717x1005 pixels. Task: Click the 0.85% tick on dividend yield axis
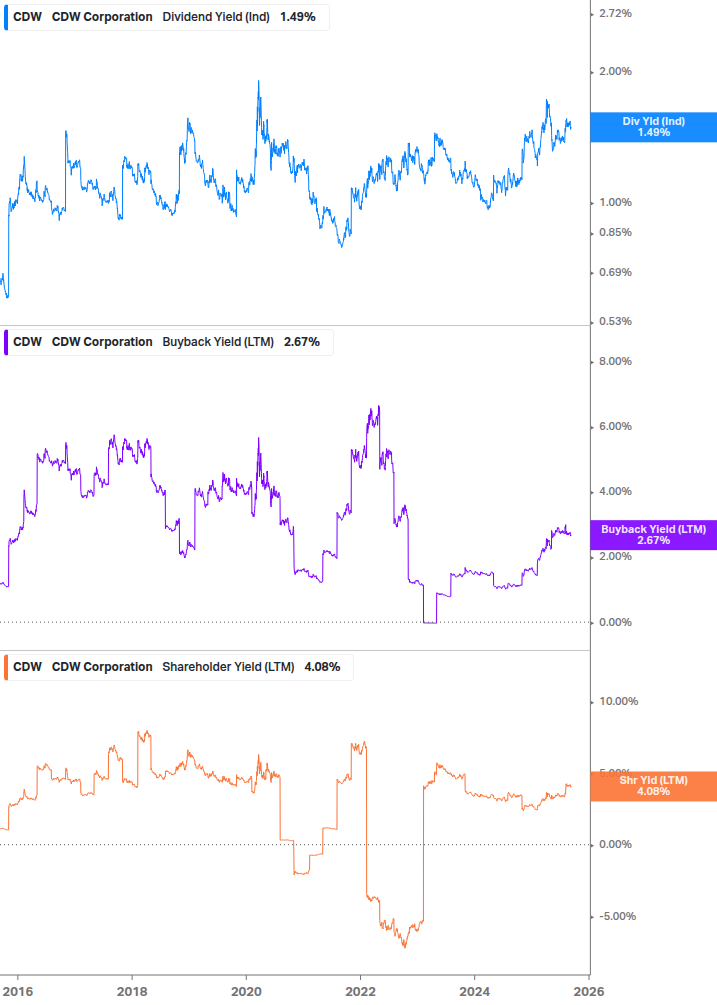(x=615, y=233)
